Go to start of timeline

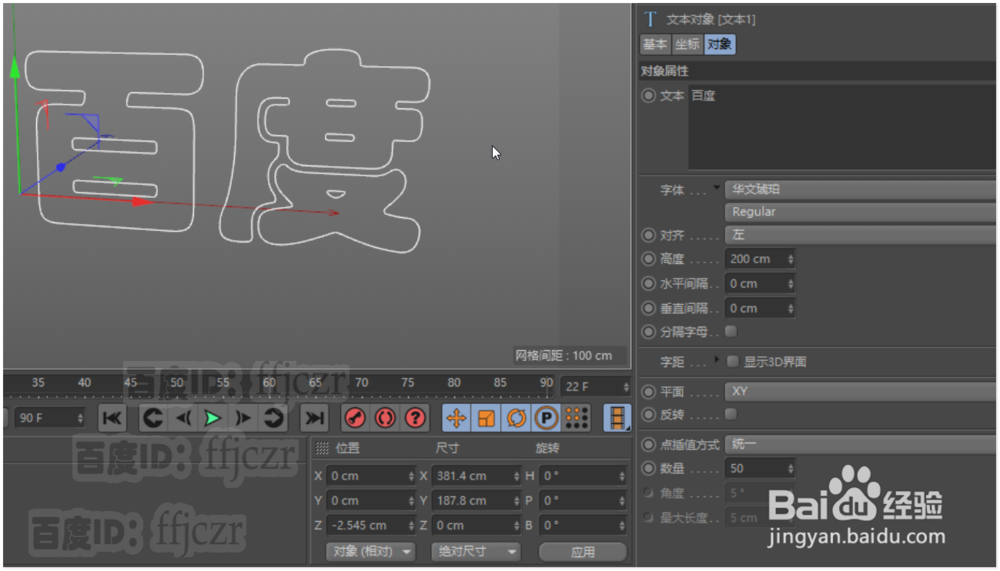click(112, 419)
